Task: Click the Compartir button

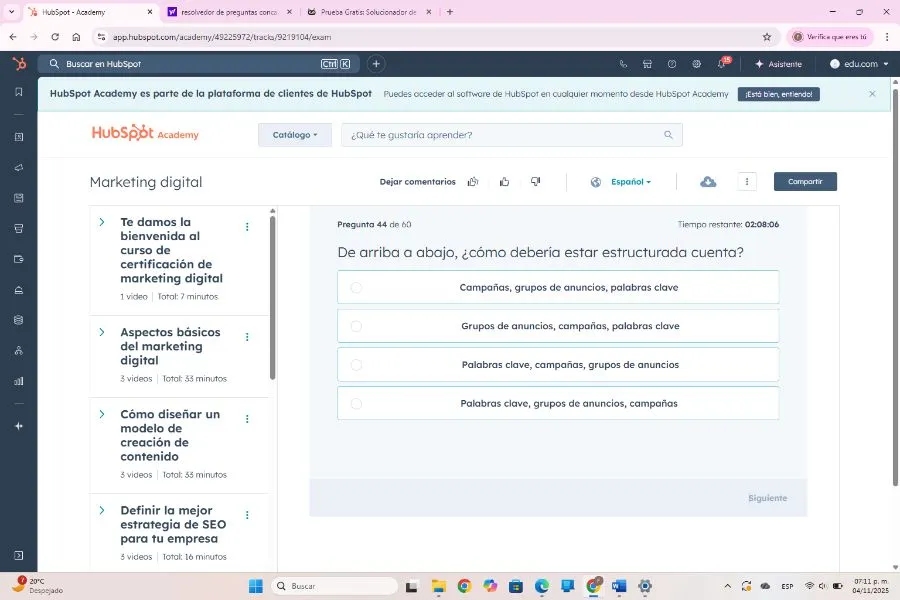Action: pyautogui.click(x=805, y=181)
